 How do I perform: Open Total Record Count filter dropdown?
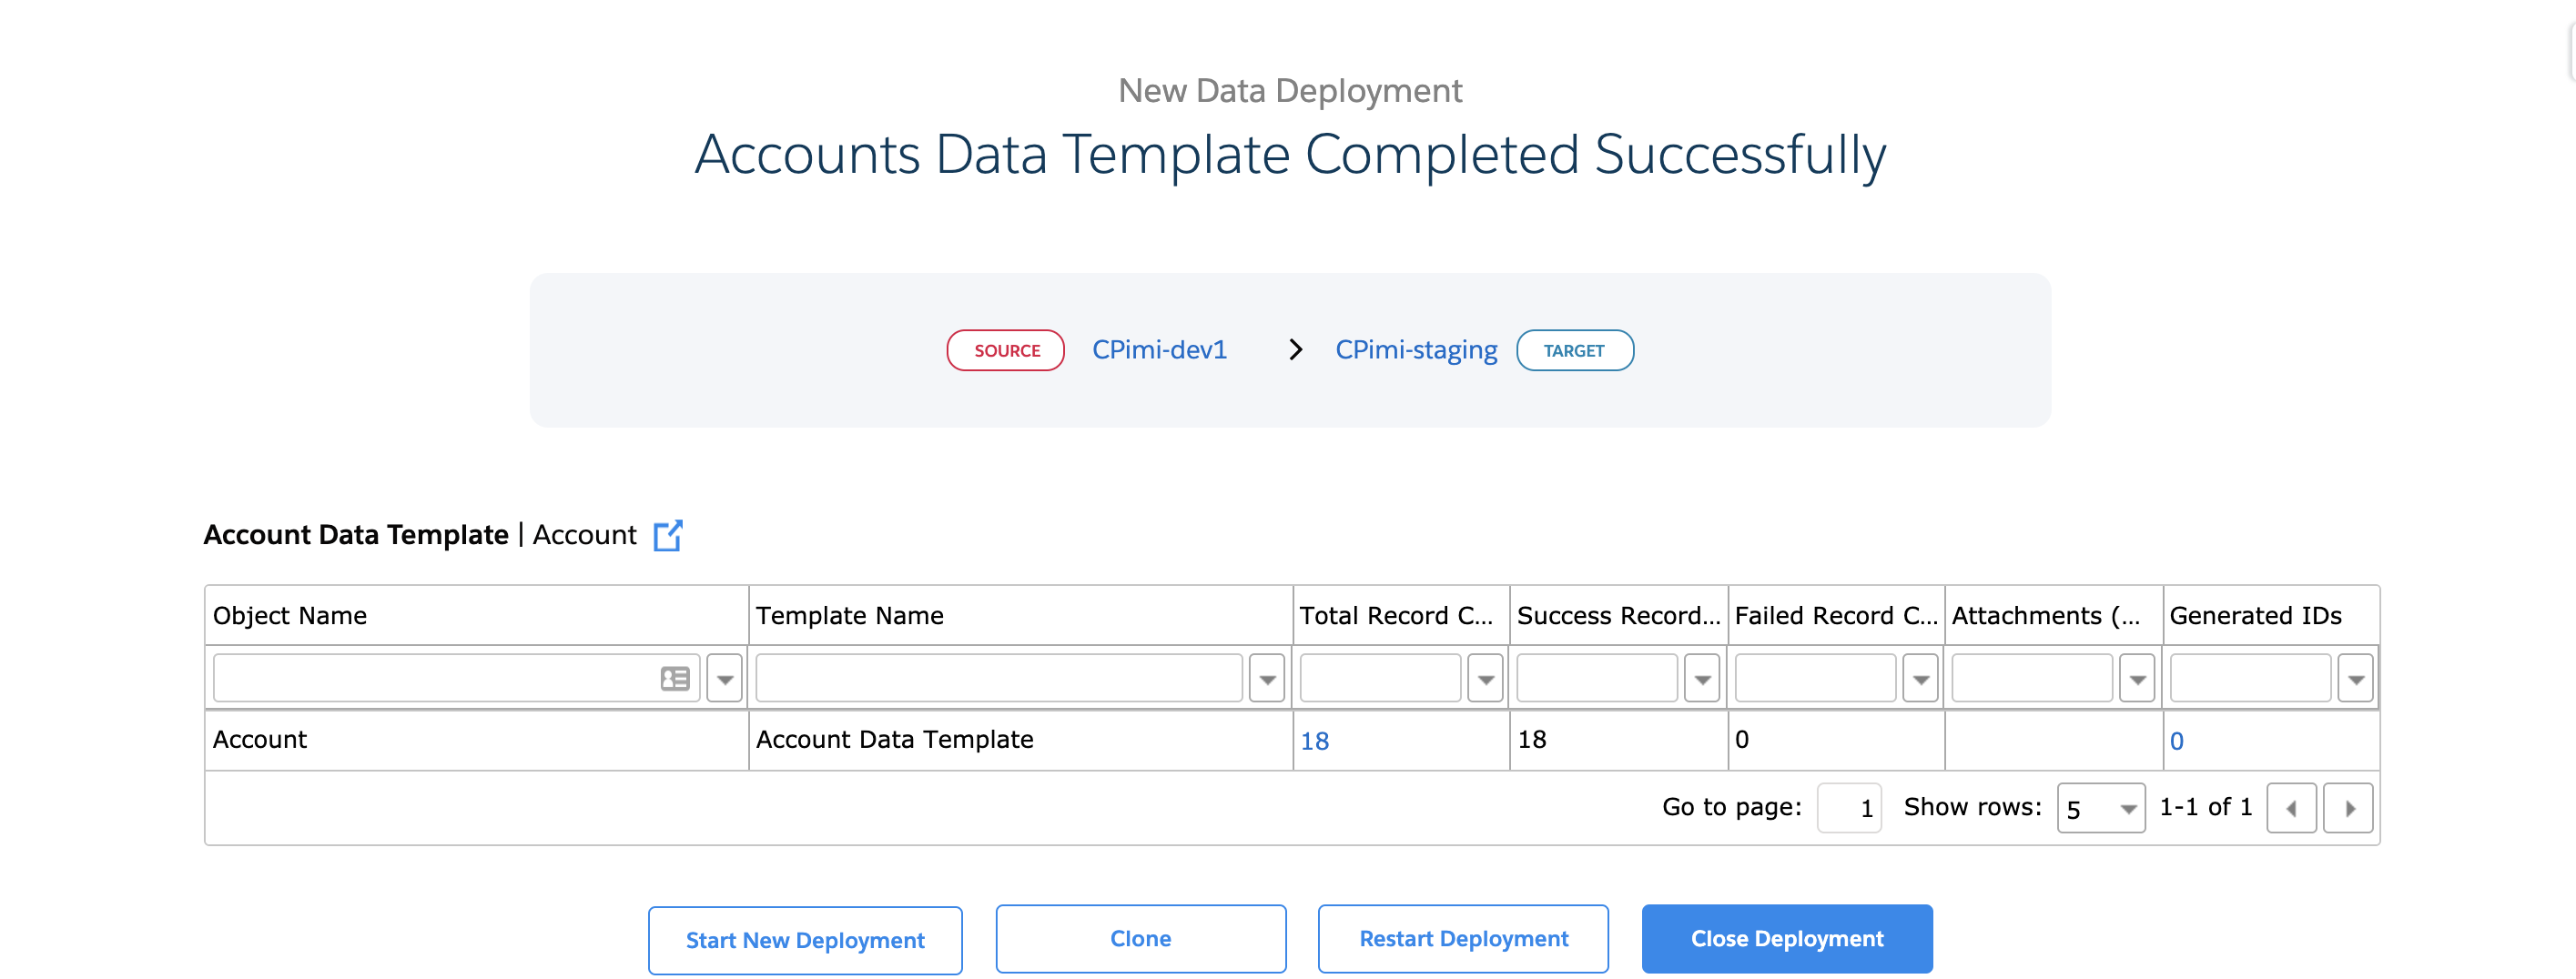1485,679
